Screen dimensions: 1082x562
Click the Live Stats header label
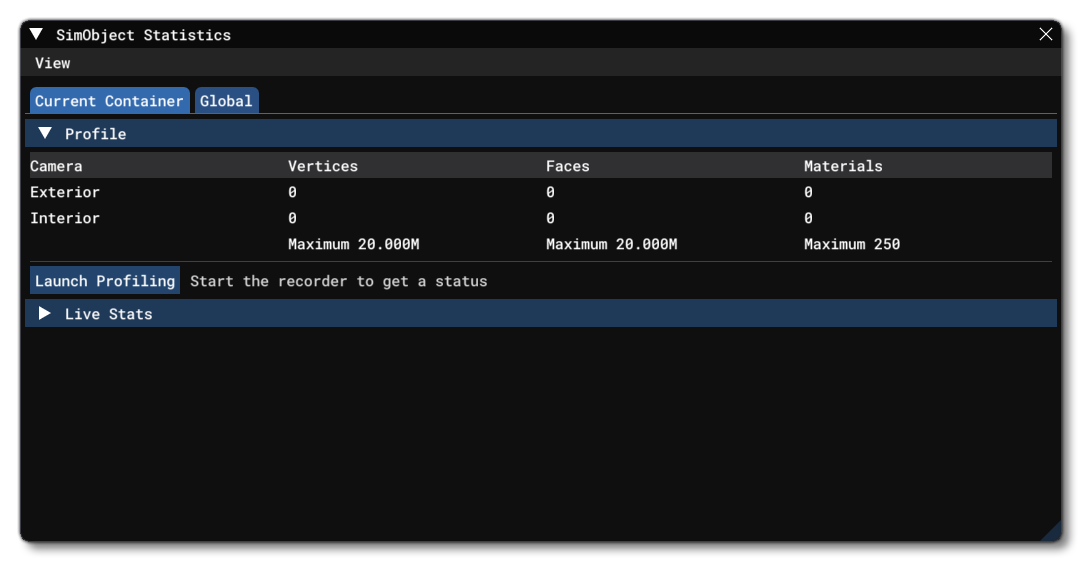click(109, 314)
